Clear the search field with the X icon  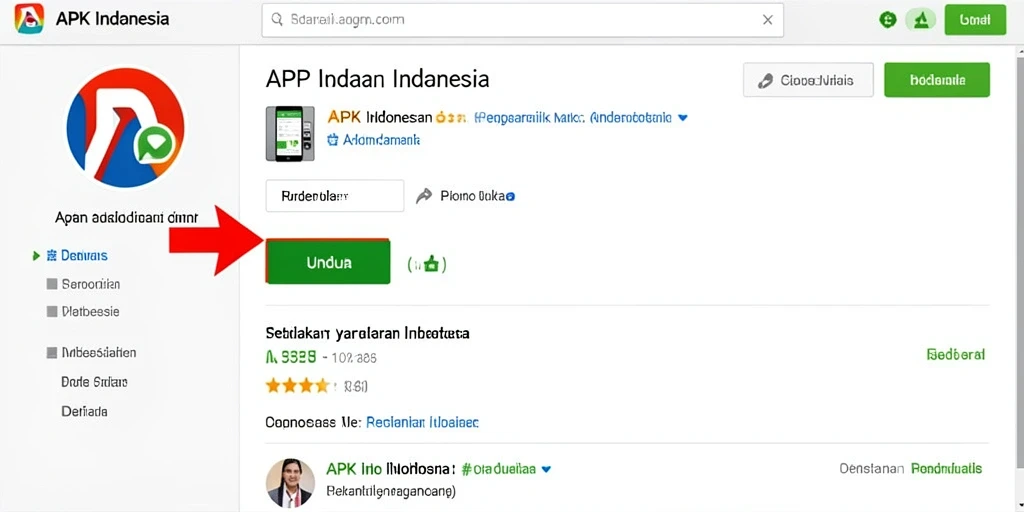click(768, 20)
